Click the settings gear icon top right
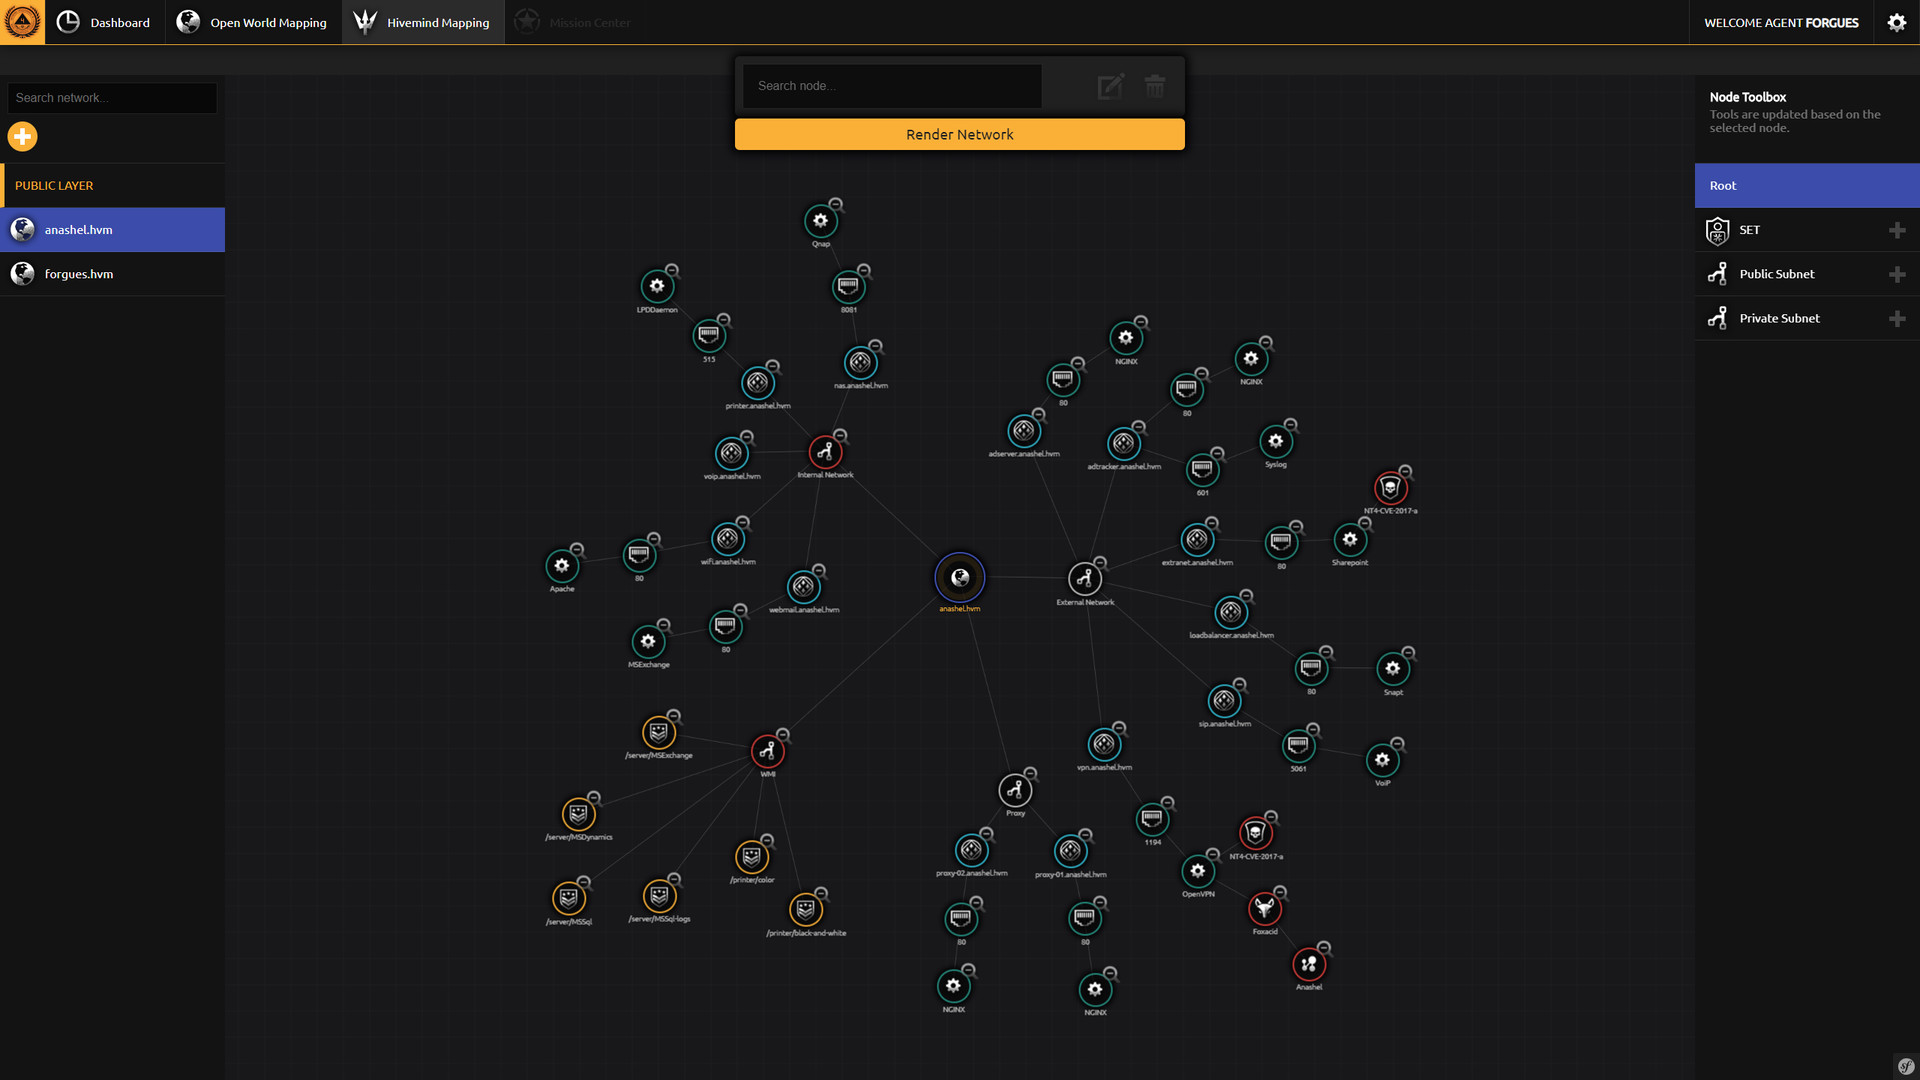The width and height of the screenshot is (1920, 1080). (x=1896, y=22)
